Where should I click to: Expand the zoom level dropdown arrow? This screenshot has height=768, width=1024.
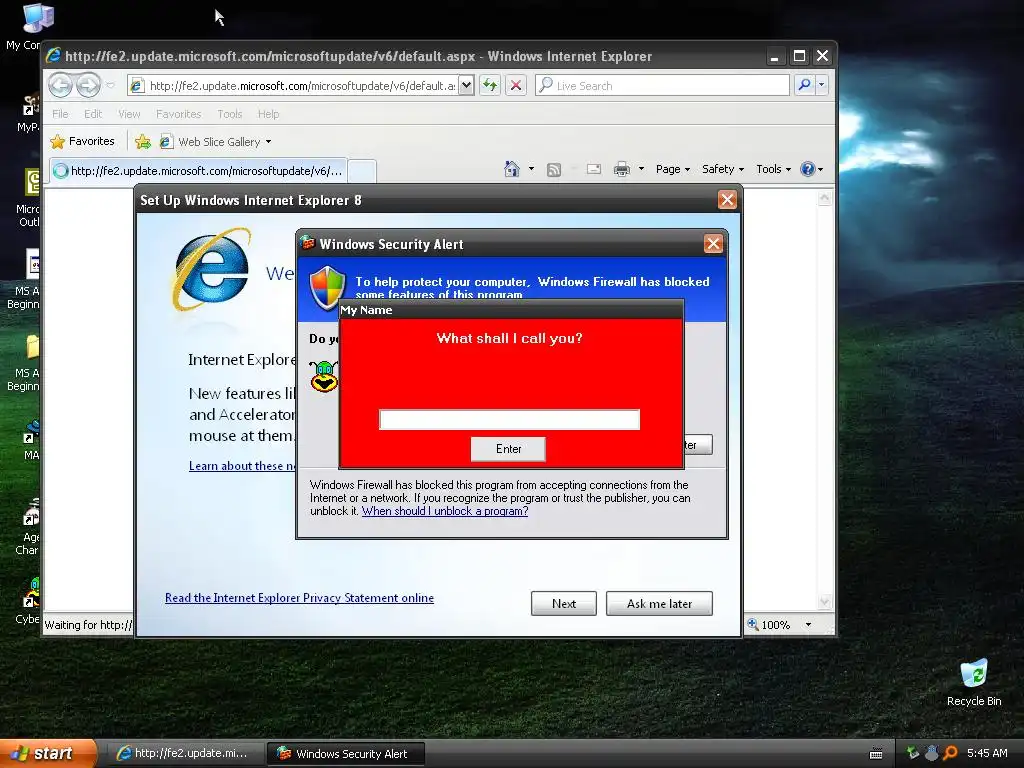[x=808, y=625]
